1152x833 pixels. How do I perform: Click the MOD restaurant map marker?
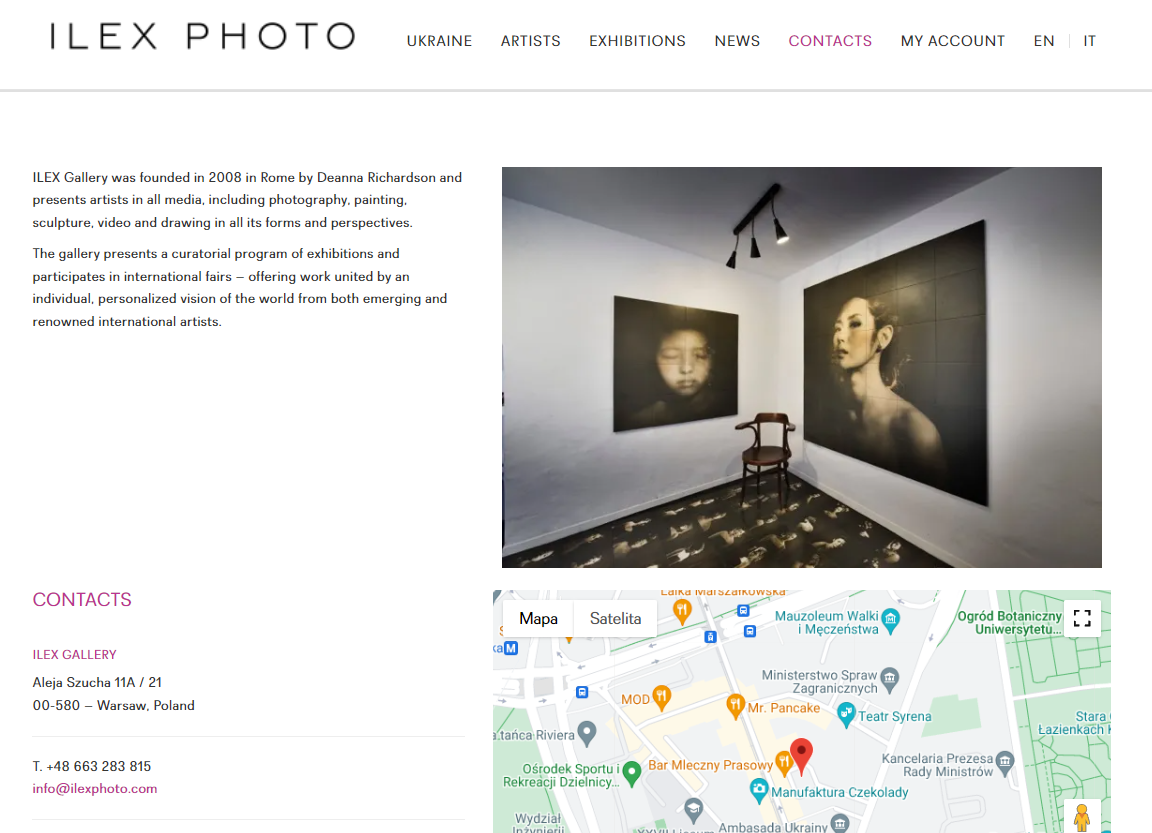662,697
